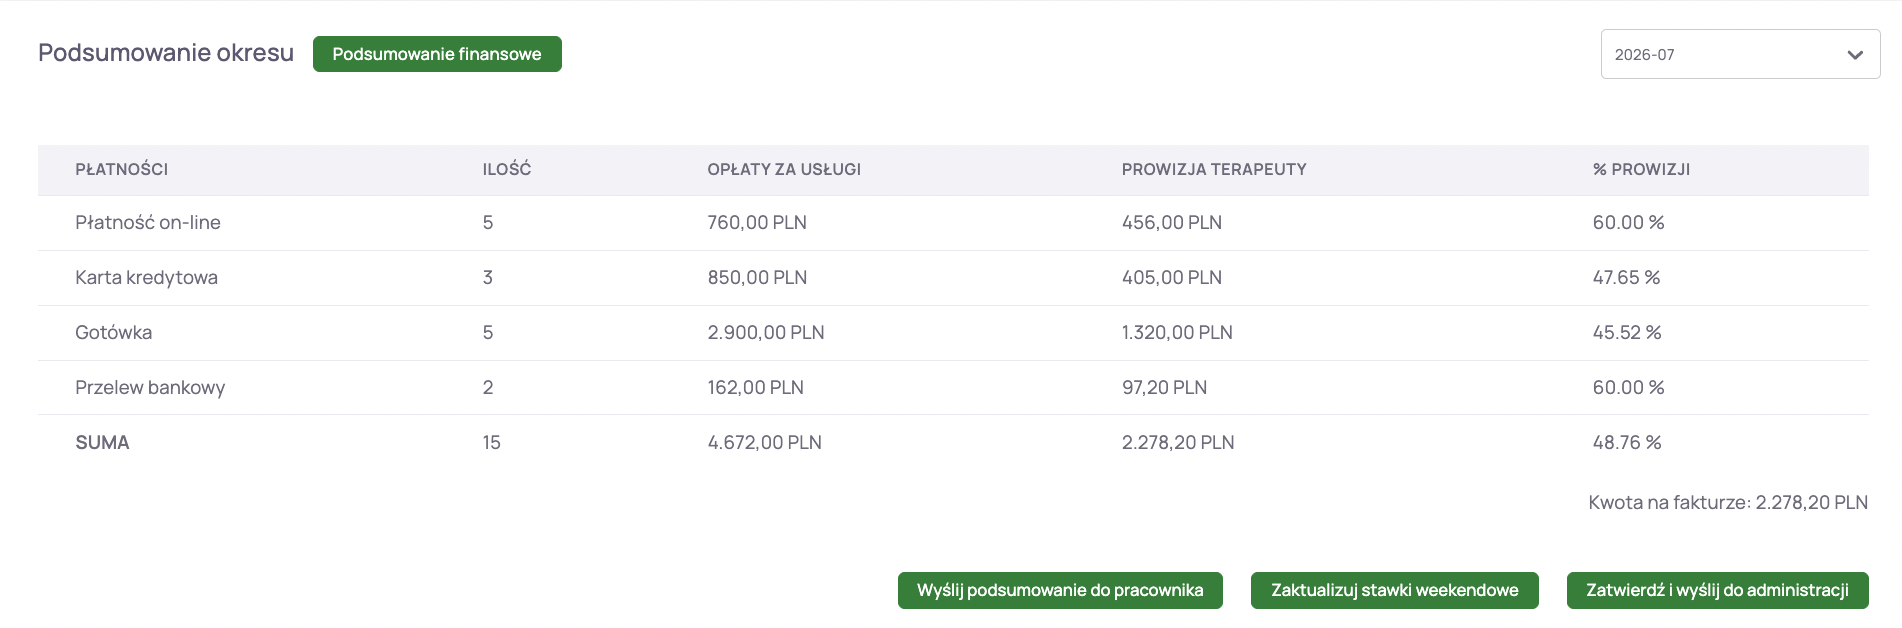Click the 760,00 PLN fee cell
The image size is (1902, 628).
[757, 223]
